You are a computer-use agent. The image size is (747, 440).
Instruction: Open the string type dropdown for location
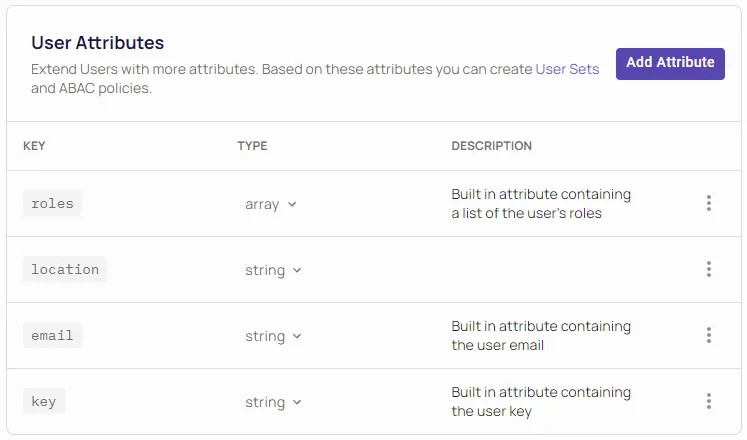coord(273,270)
